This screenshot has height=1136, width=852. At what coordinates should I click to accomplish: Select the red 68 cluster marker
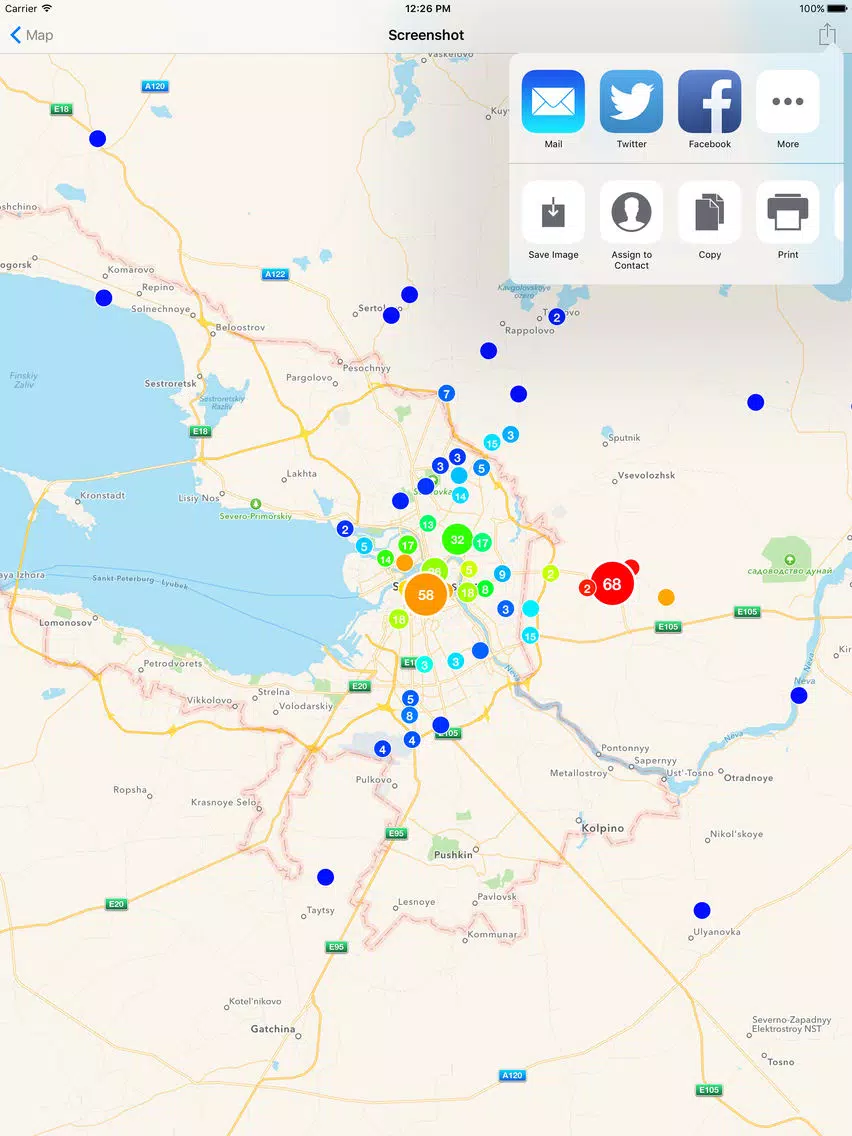(x=612, y=583)
